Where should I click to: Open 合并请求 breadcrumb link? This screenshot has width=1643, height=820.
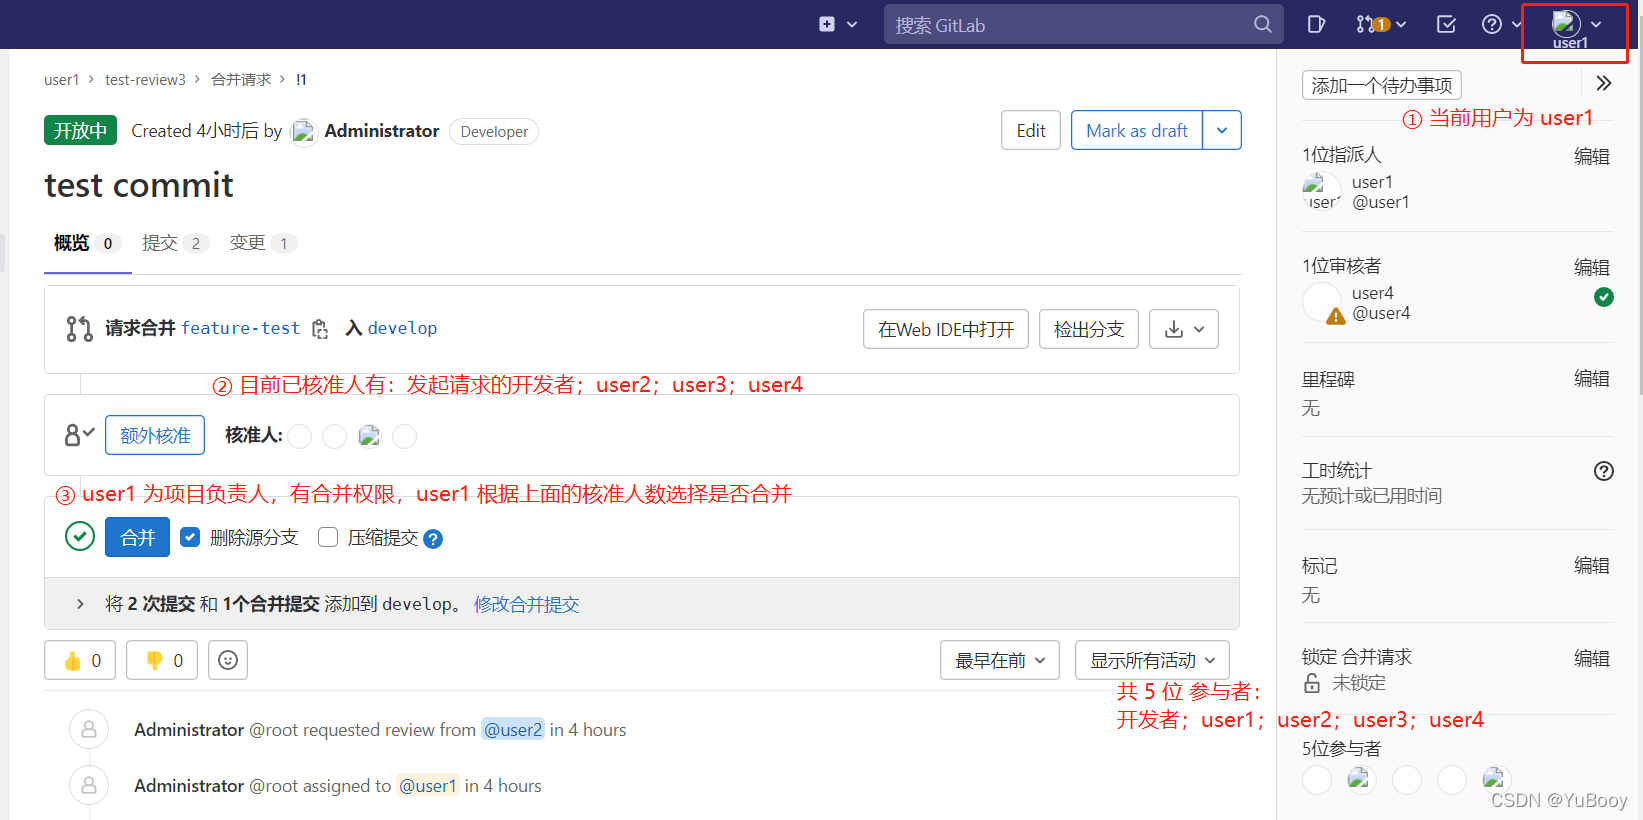point(241,79)
